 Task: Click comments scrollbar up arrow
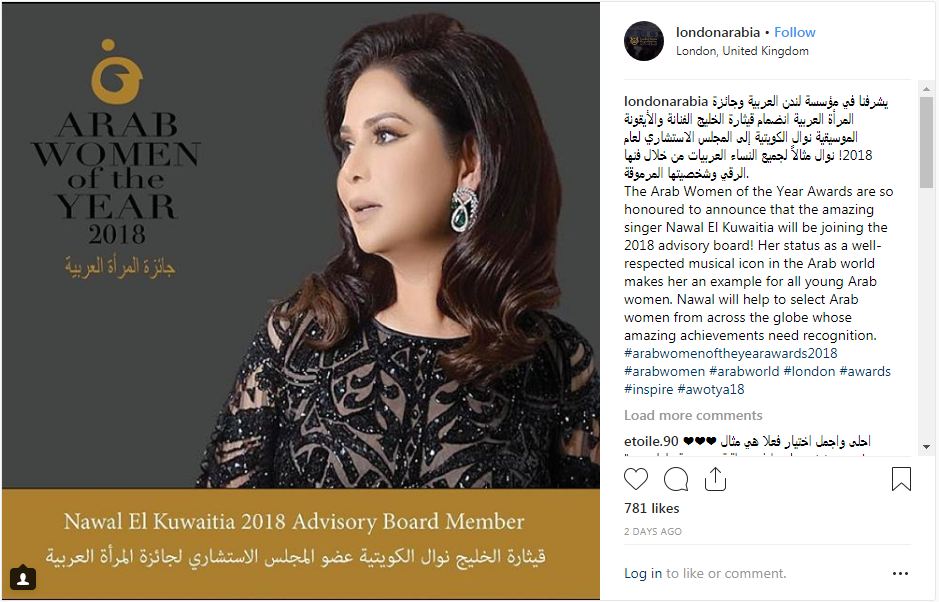point(926,89)
